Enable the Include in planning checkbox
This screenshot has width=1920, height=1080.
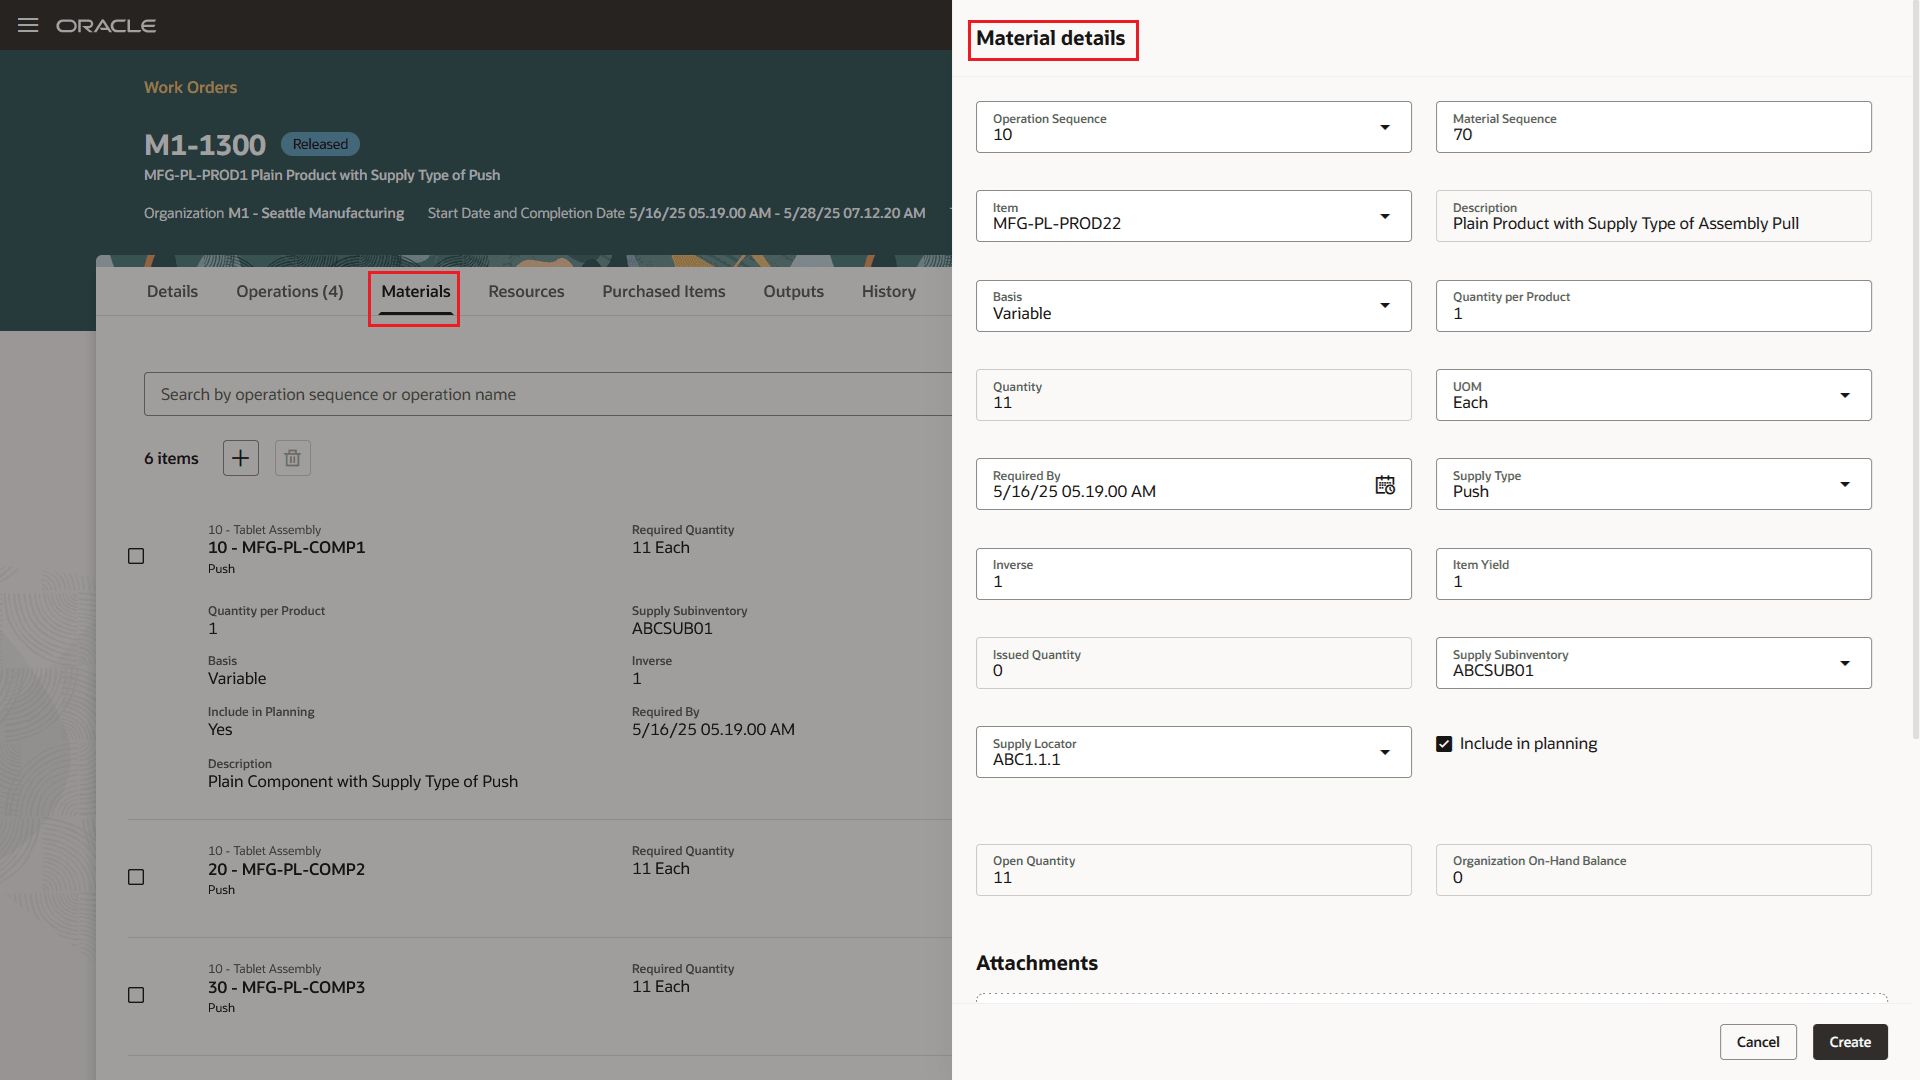click(1444, 743)
